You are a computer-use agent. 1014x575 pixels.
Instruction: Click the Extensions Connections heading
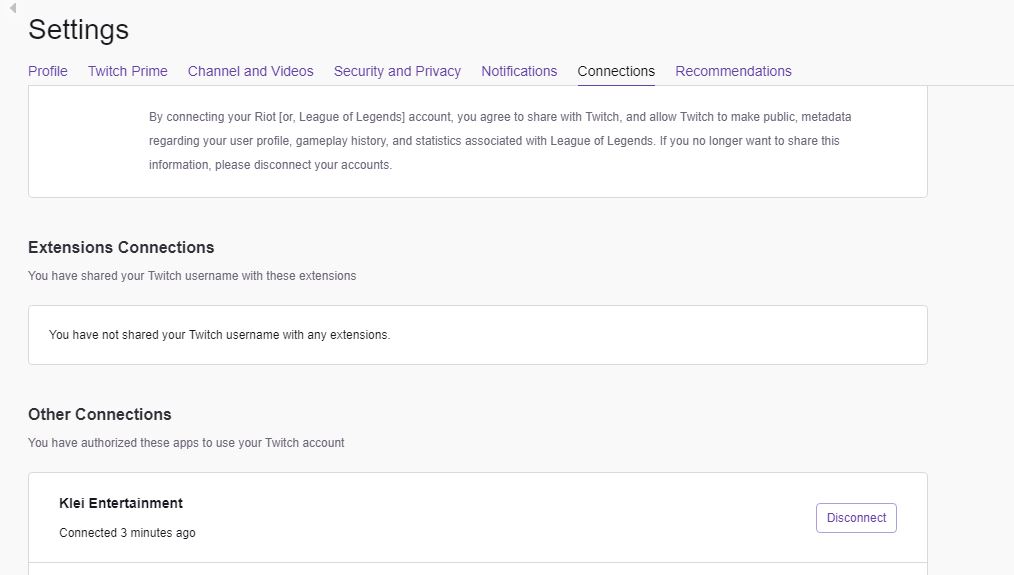coord(121,247)
